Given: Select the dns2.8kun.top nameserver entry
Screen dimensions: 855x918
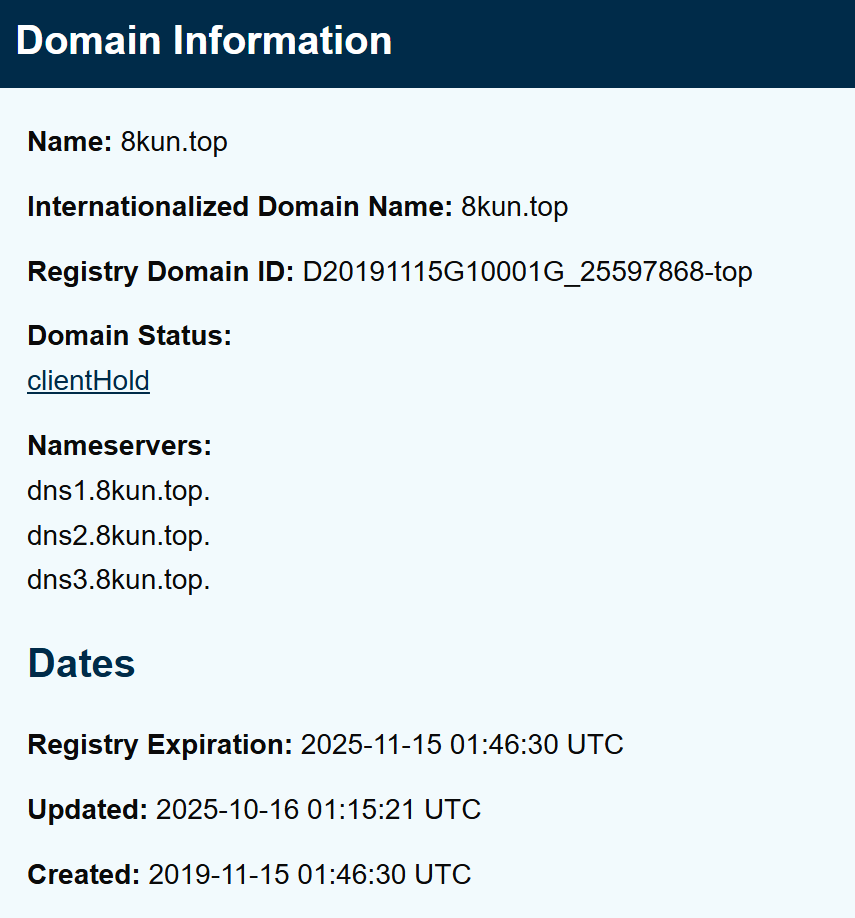Looking at the screenshot, I should point(119,536).
